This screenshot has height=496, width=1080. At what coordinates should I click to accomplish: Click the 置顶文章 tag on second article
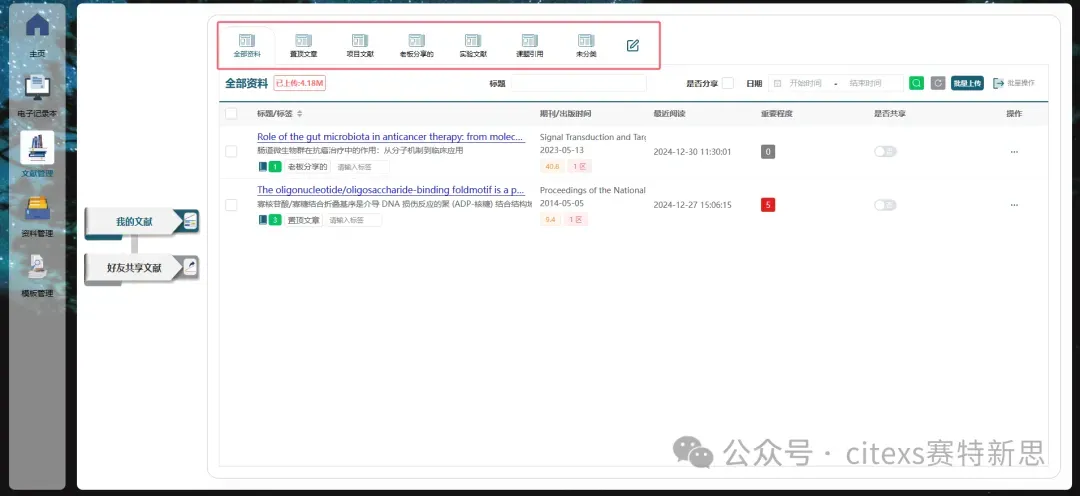[x=304, y=220]
